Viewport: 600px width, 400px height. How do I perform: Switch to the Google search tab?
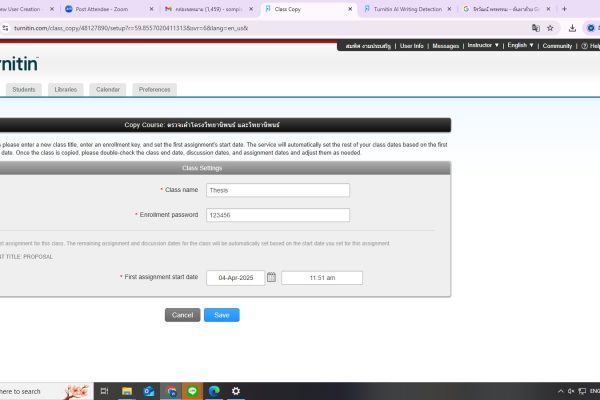click(506, 9)
